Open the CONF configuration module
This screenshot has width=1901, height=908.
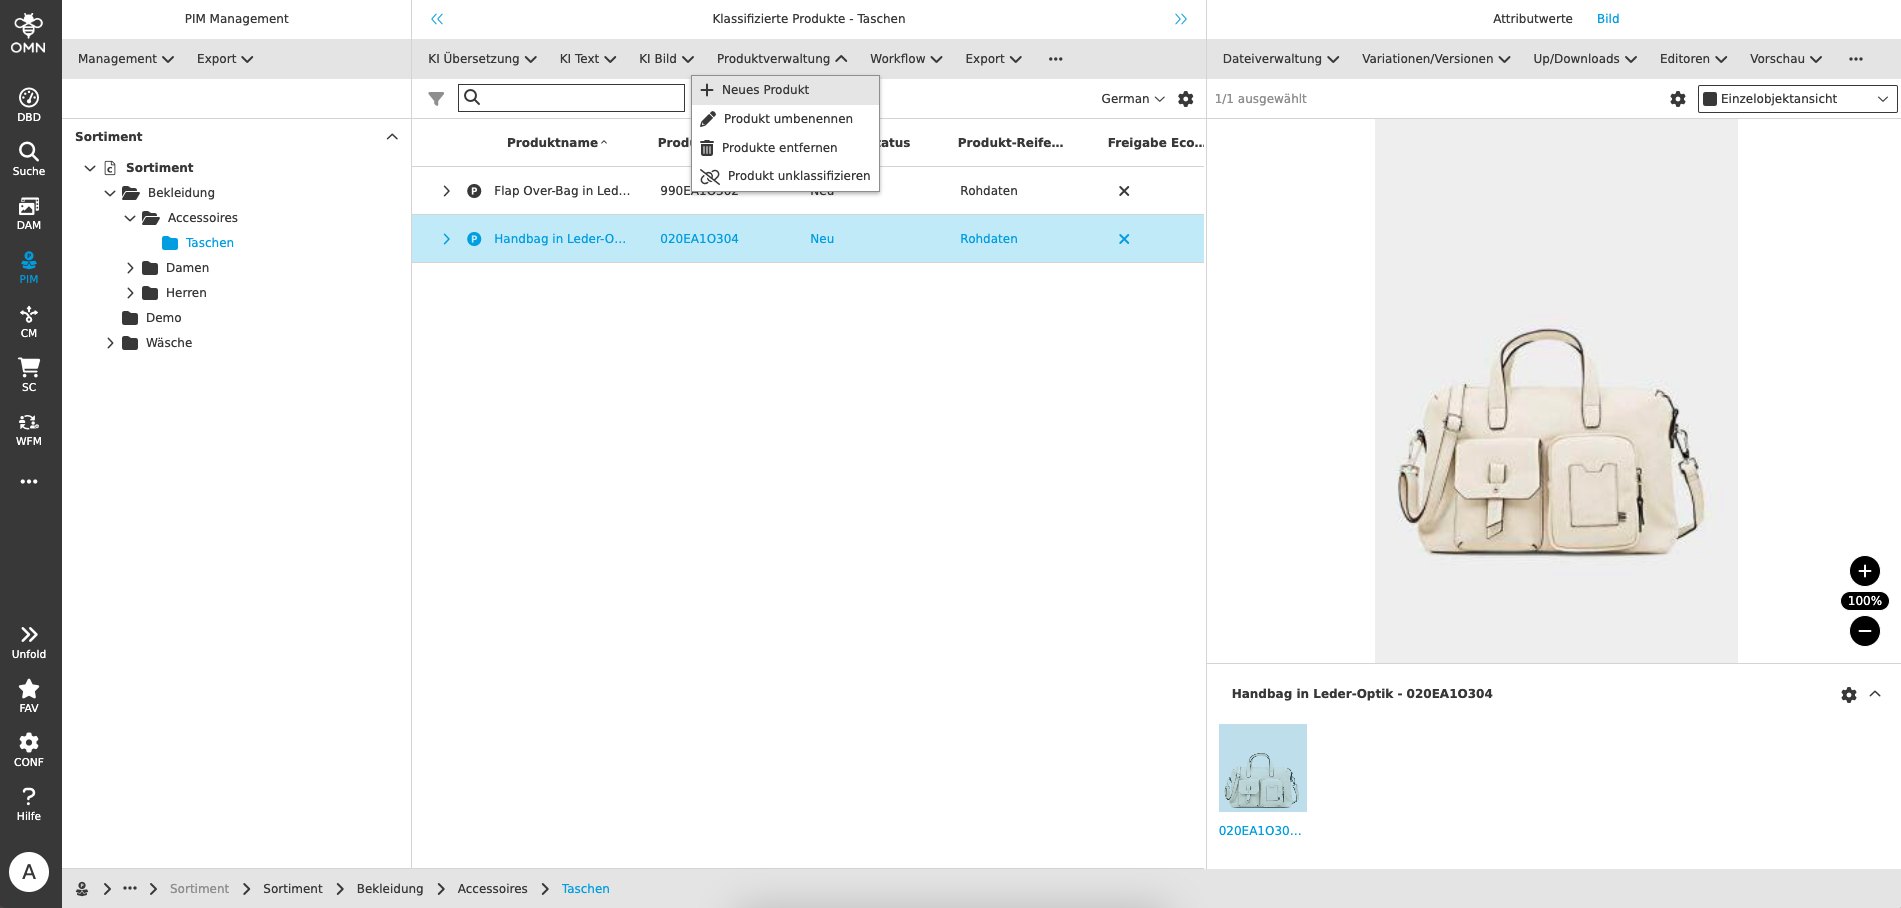tap(29, 748)
